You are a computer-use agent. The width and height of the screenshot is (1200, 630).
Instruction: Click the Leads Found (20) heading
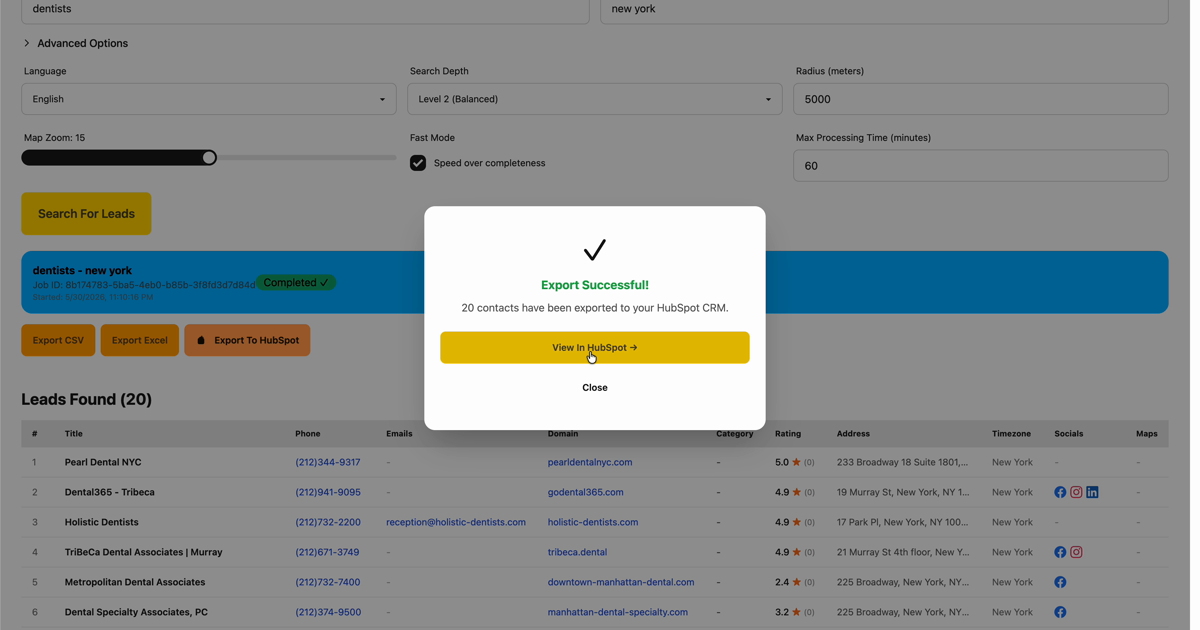coord(87,399)
